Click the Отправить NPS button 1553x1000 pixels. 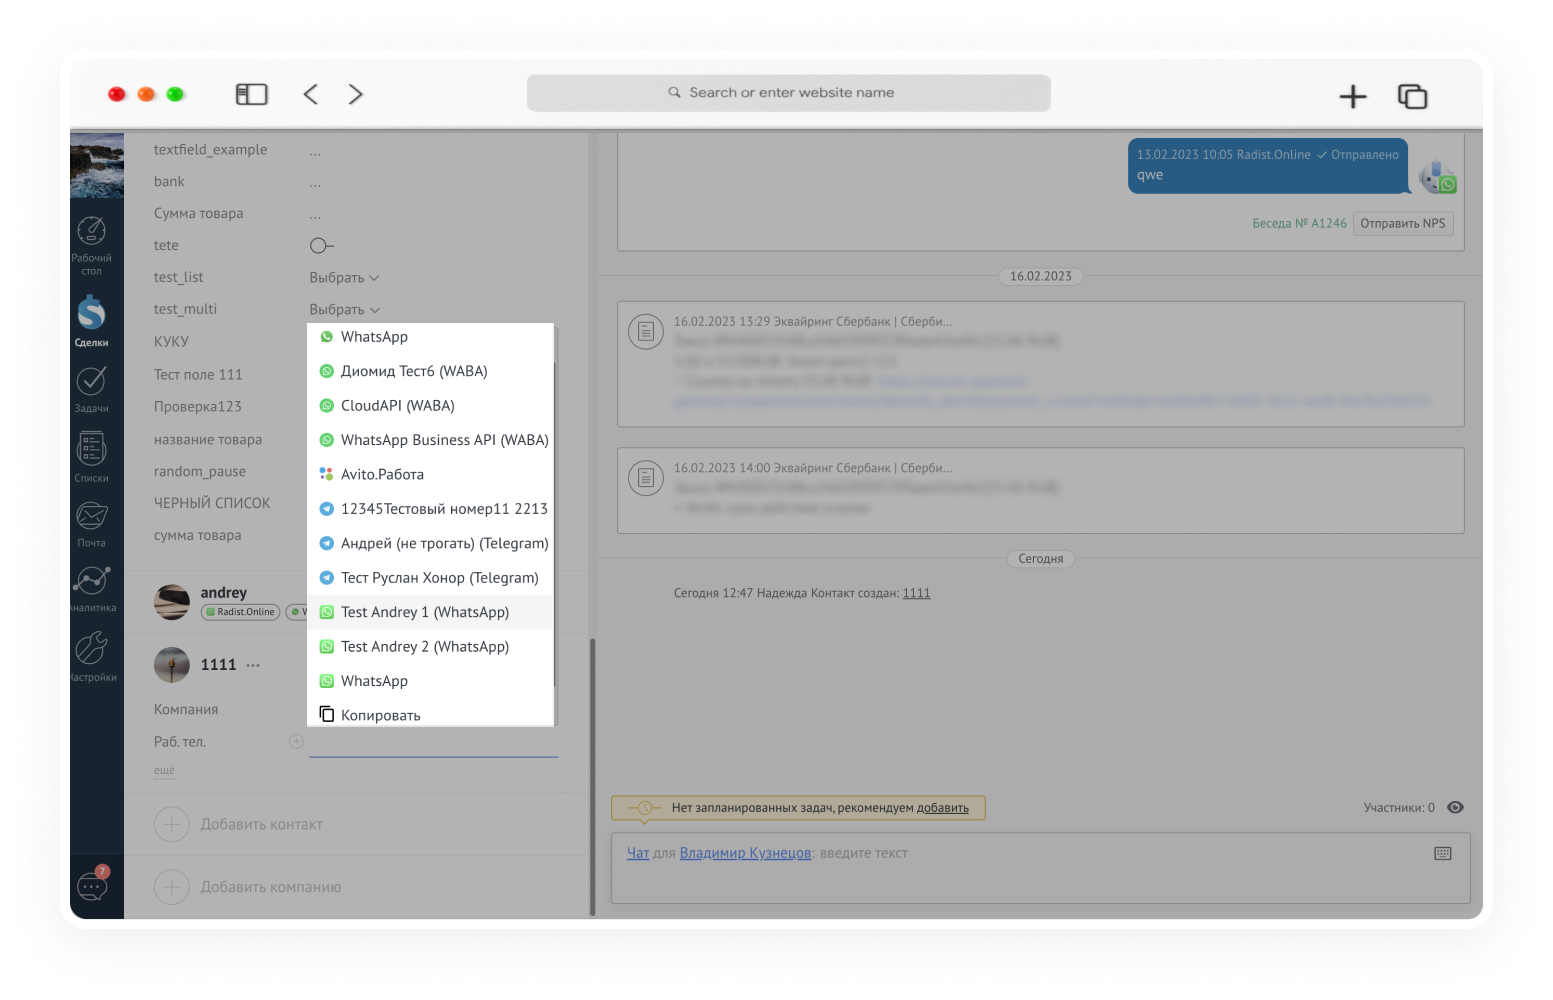(x=1403, y=223)
